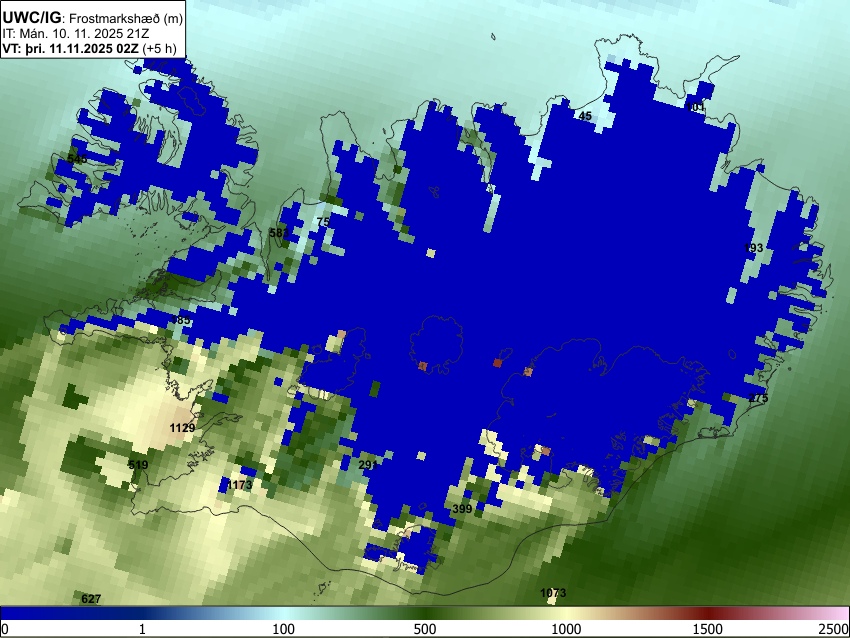Click the map value 1073 offshore south
Screen dimensions: 850x638
[x=553, y=592]
